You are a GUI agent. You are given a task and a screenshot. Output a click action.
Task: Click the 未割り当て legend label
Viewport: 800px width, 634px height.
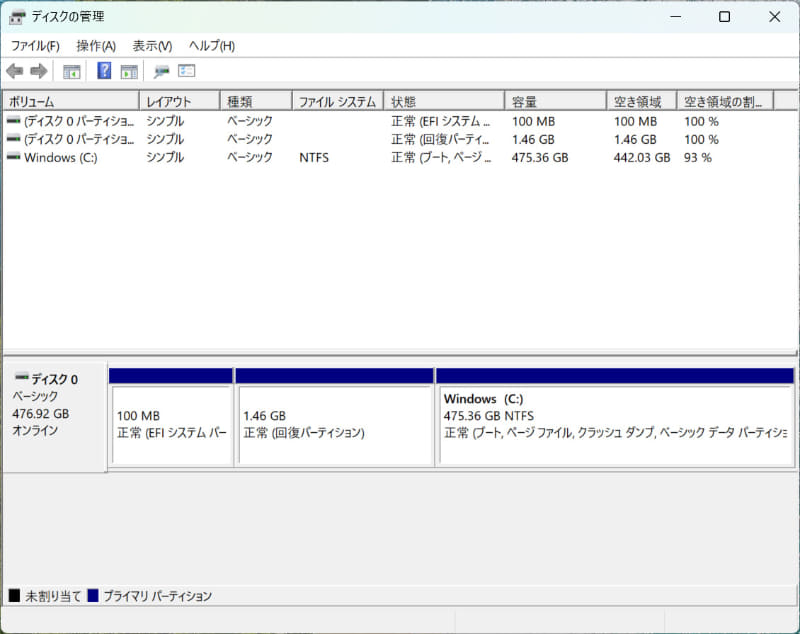click(x=53, y=596)
